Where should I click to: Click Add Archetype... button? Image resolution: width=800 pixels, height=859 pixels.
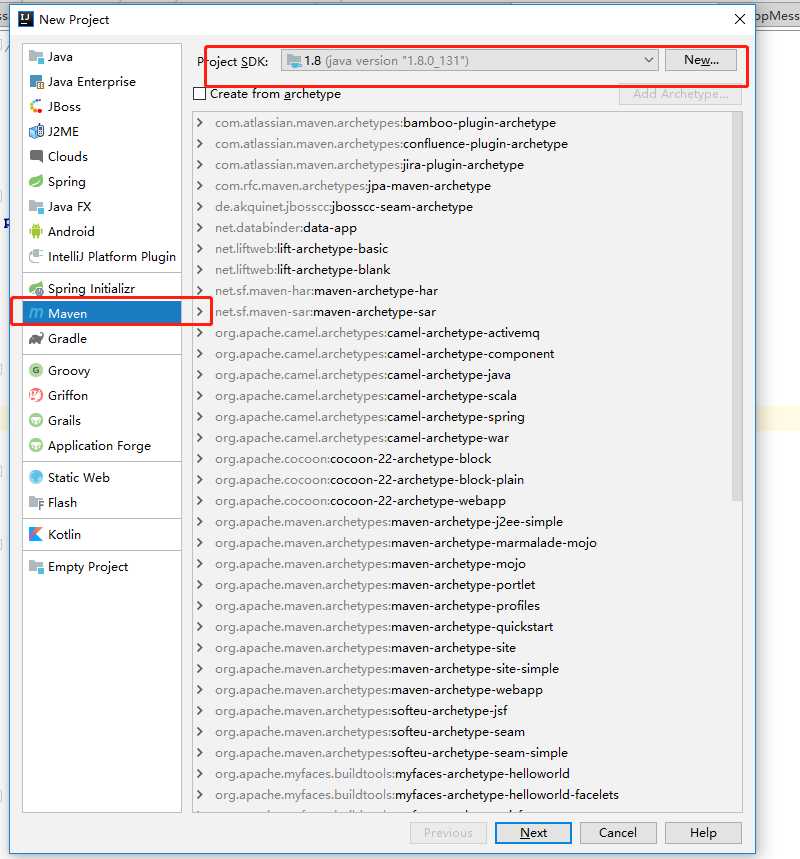(x=681, y=94)
